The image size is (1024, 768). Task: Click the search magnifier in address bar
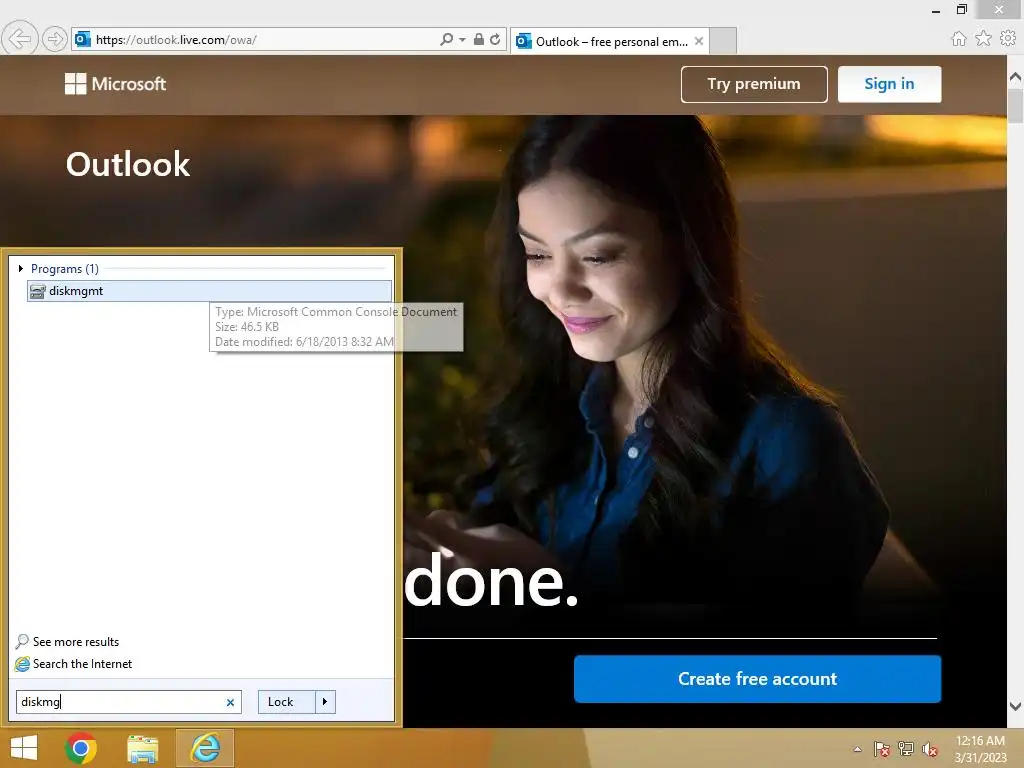[x=446, y=39]
